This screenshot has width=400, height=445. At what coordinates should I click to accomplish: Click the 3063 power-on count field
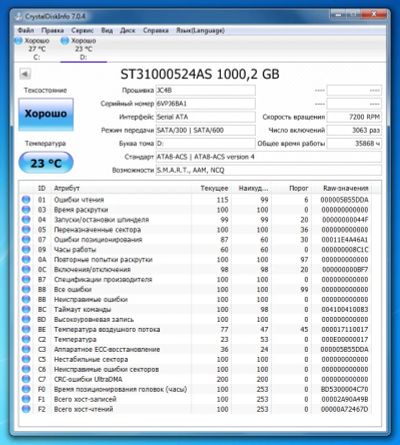click(x=354, y=130)
